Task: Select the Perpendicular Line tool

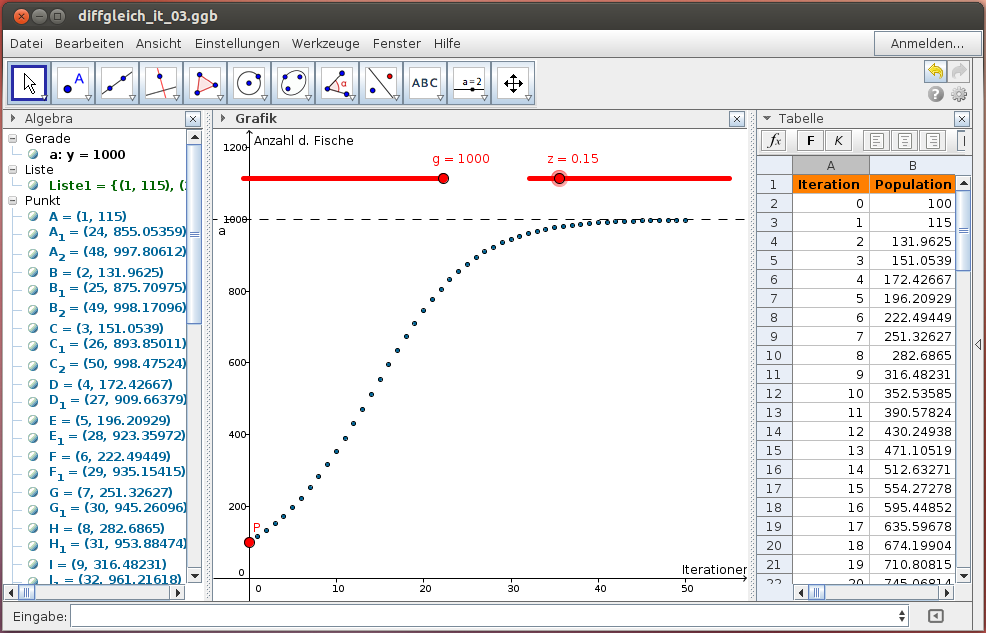Action: [161, 83]
